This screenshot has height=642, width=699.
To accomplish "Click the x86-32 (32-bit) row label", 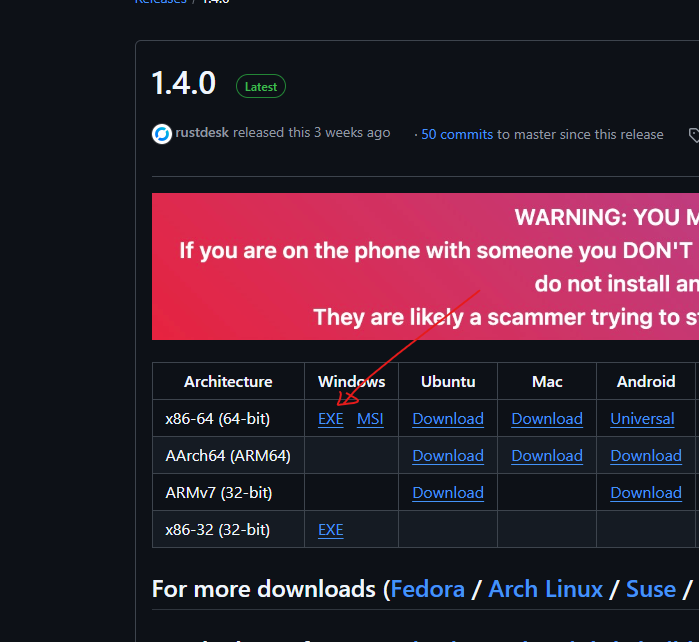I will pos(218,530).
